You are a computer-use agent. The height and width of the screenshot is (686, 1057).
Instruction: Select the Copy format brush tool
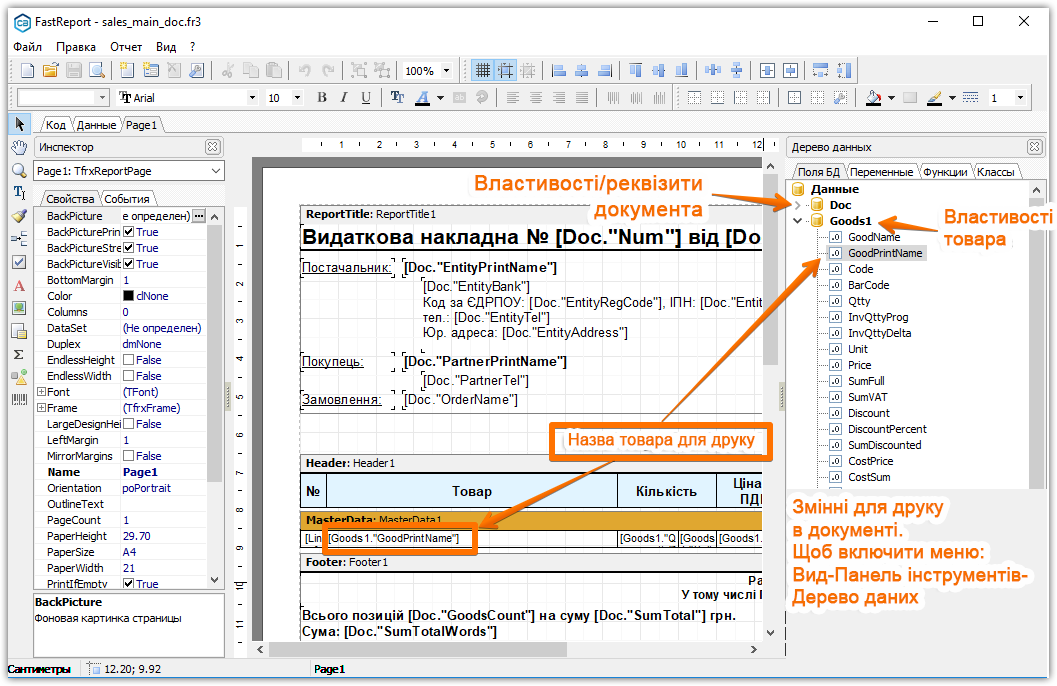(x=19, y=216)
